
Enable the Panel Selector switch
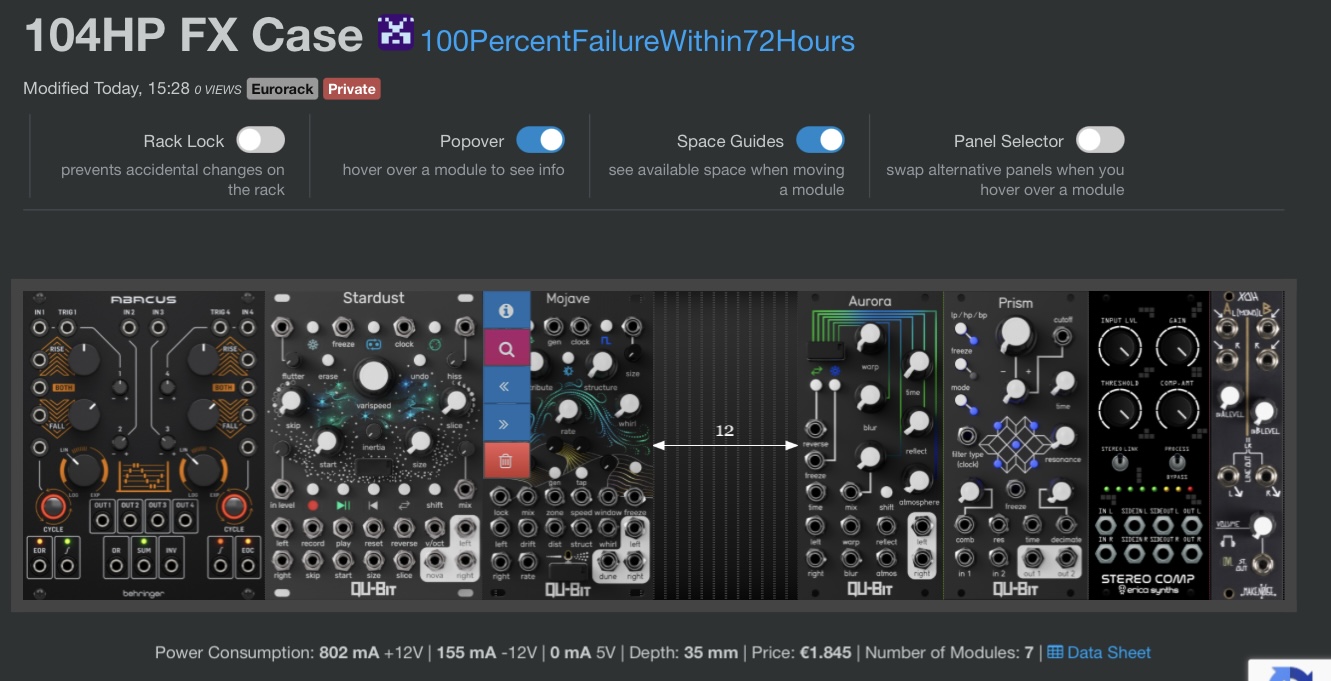[1100, 140]
